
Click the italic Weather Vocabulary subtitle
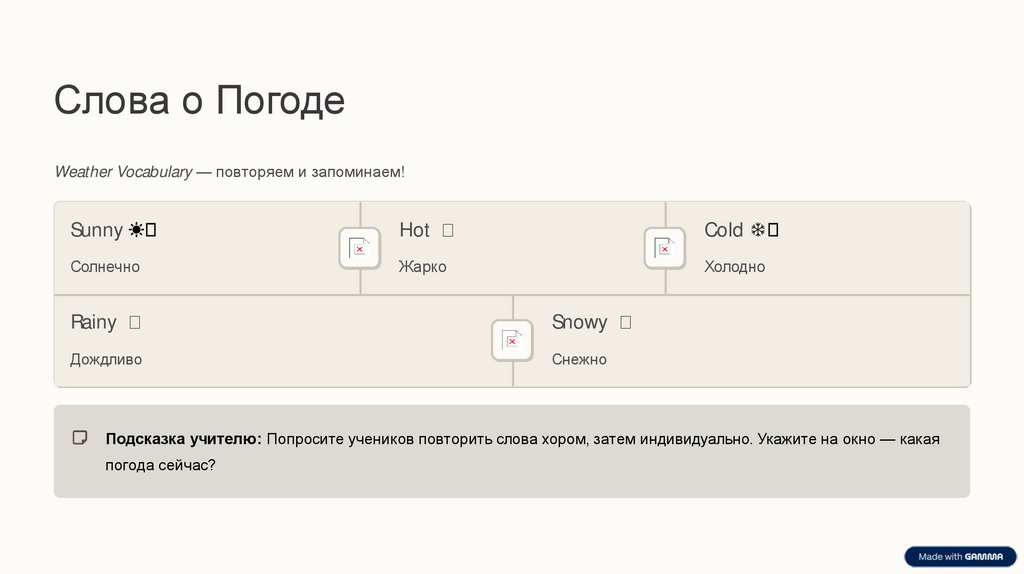[x=123, y=172]
